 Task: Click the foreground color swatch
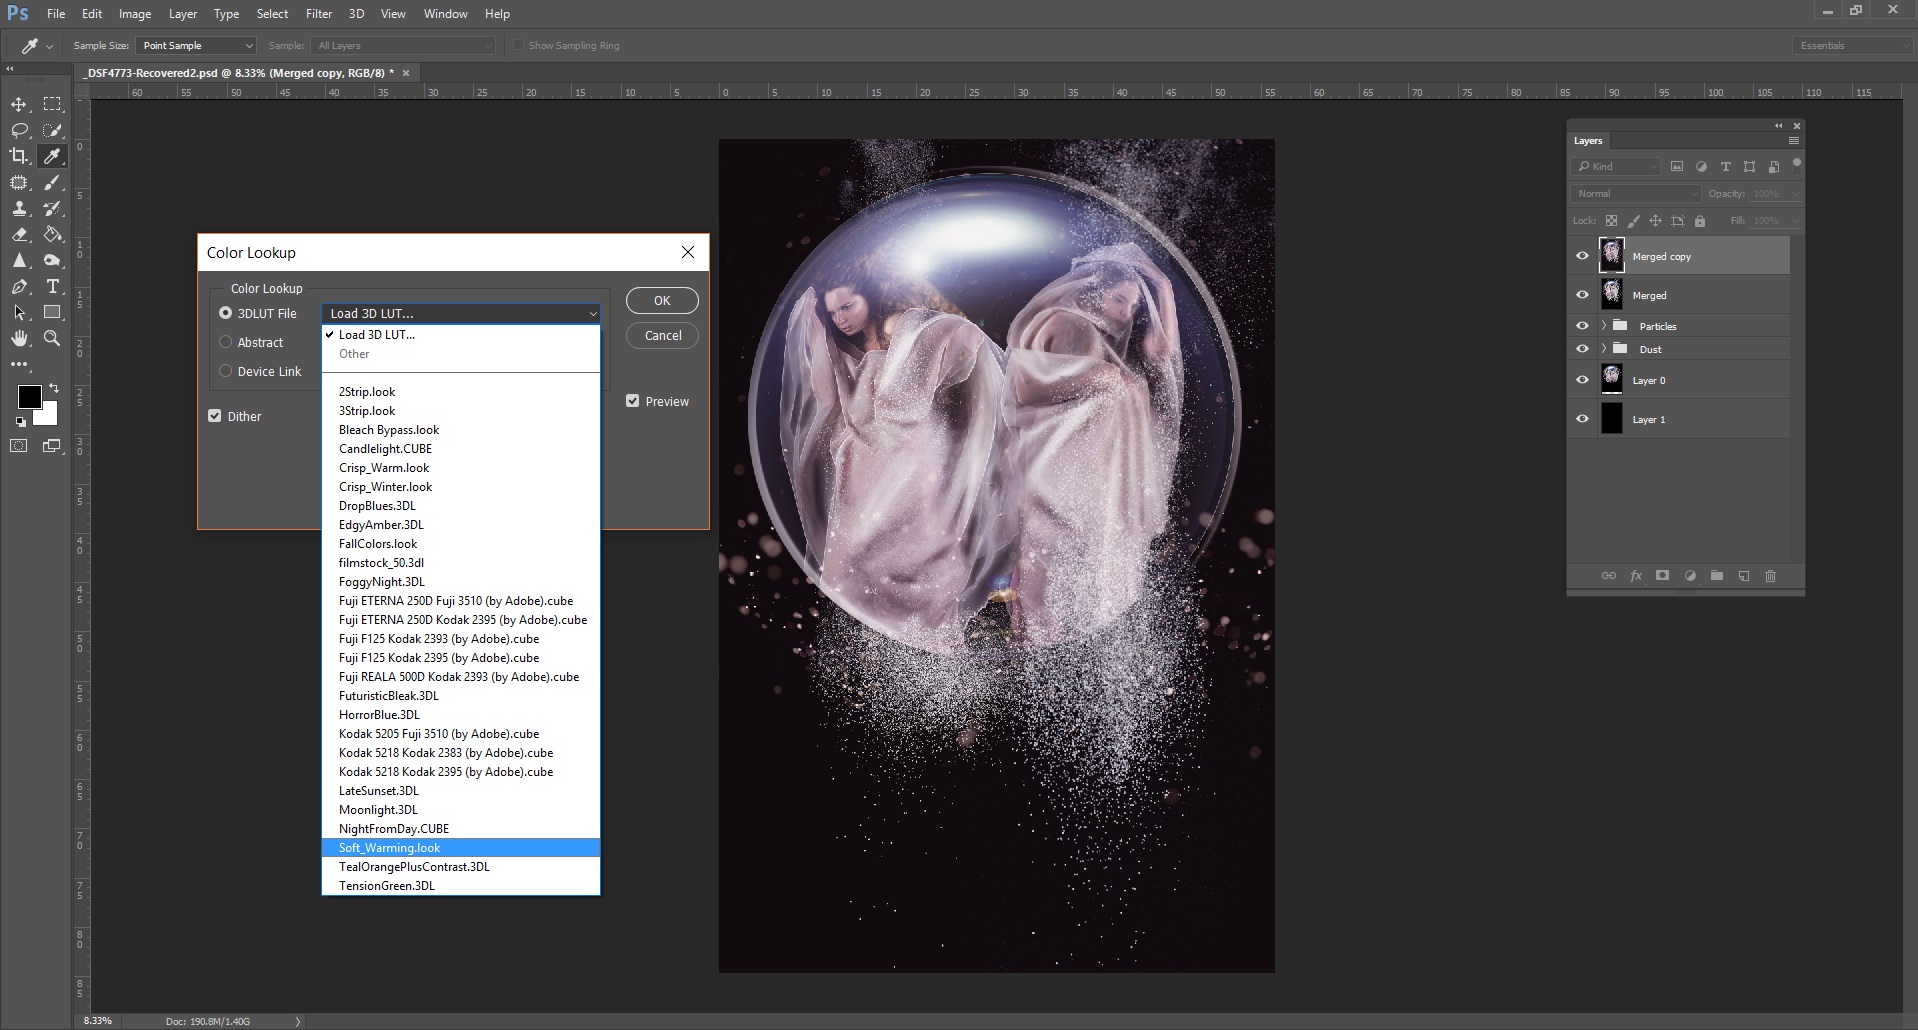pos(29,398)
